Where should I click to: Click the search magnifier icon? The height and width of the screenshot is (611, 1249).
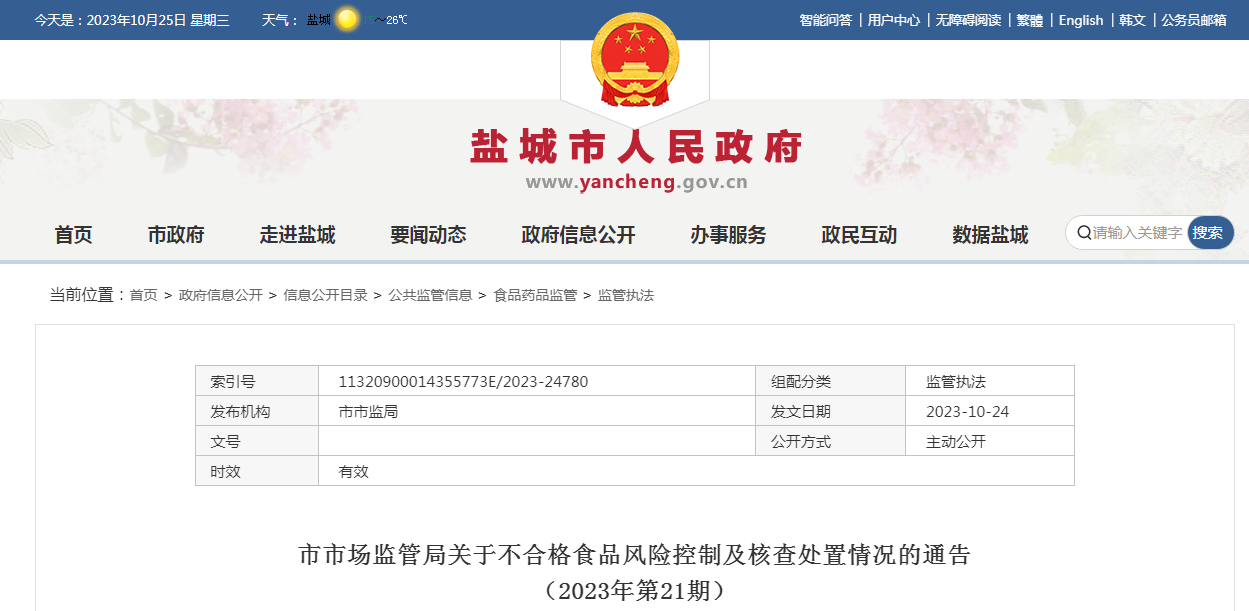1082,232
